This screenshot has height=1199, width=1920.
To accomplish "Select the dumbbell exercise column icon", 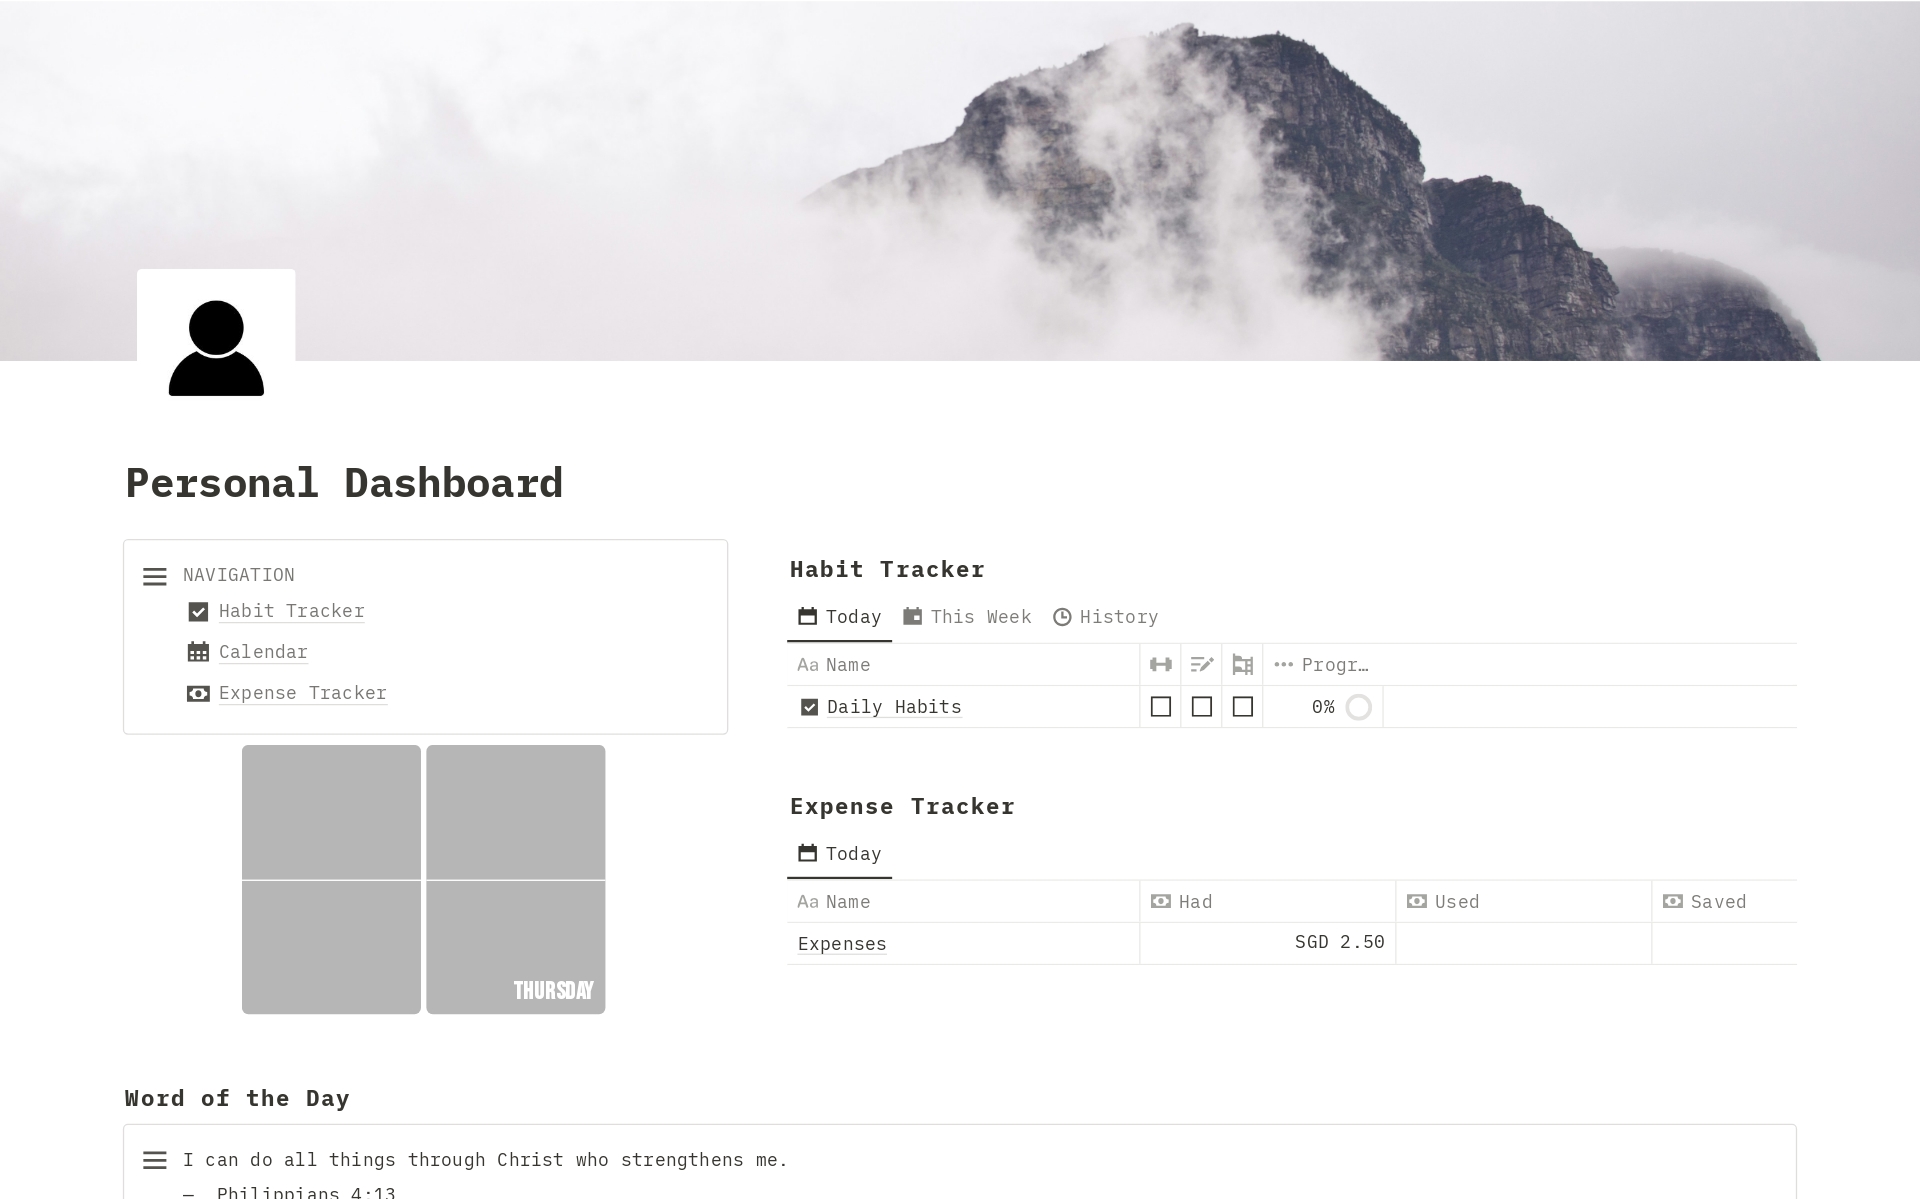I will (1160, 664).
